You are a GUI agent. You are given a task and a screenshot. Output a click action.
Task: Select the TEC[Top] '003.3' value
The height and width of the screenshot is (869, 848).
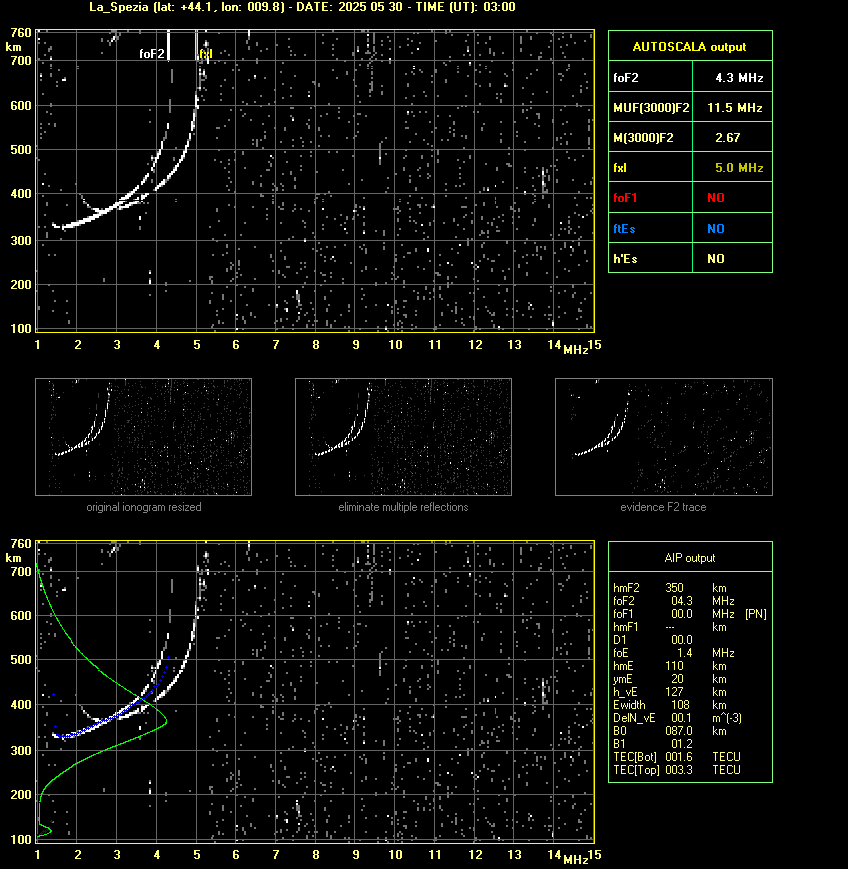coord(679,770)
